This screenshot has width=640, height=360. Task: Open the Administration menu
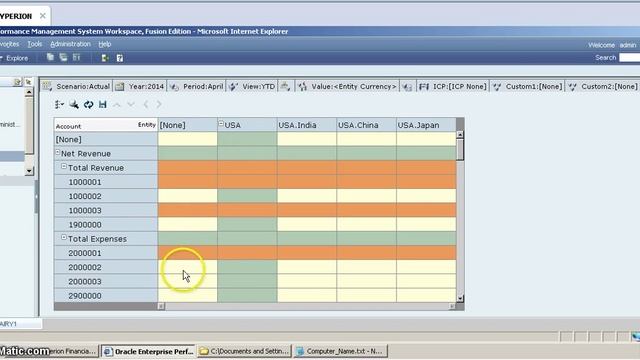tap(70, 44)
